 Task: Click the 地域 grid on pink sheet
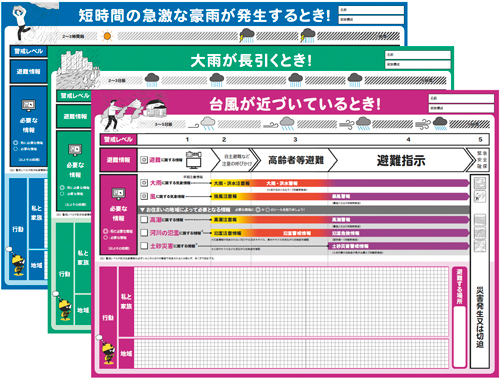pyautogui.click(x=291, y=354)
